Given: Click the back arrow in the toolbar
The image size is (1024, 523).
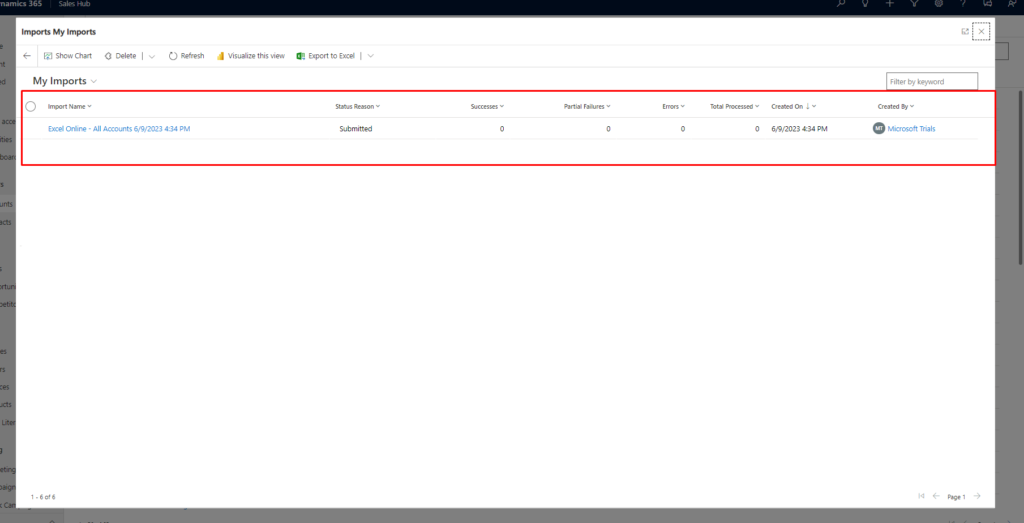Looking at the screenshot, I should pos(27,56).
